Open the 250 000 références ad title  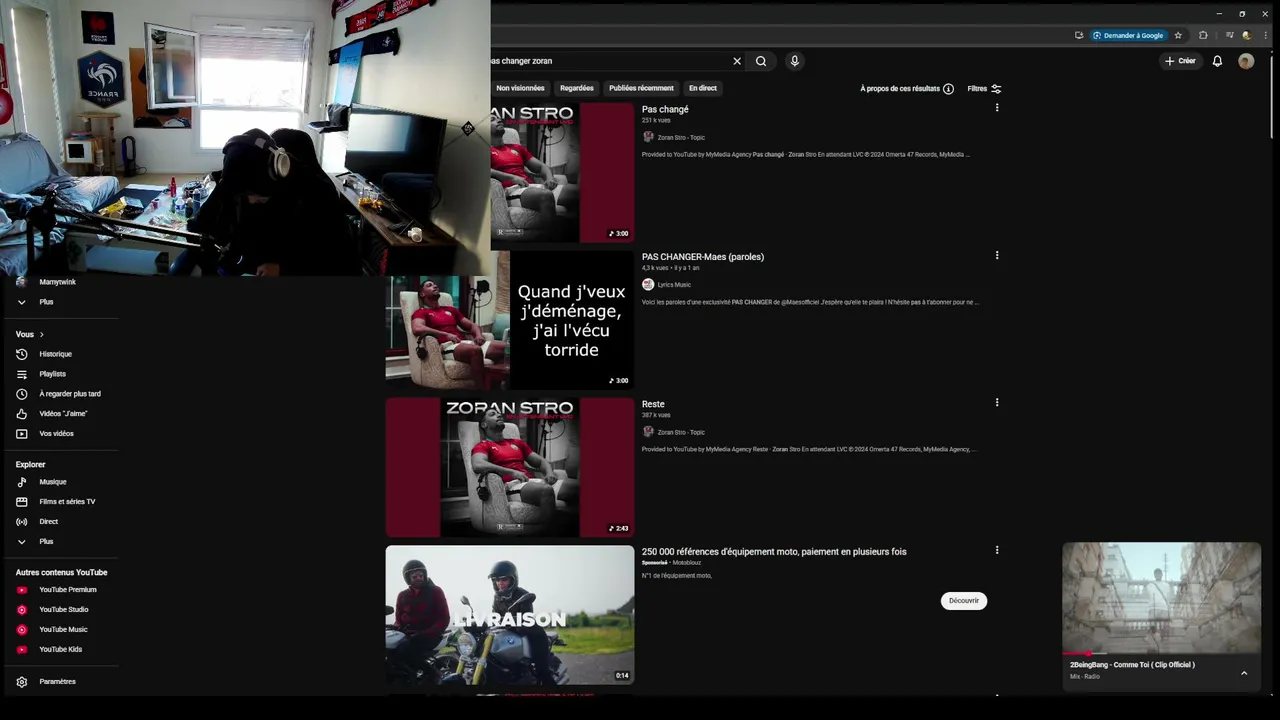click(774, 552)
